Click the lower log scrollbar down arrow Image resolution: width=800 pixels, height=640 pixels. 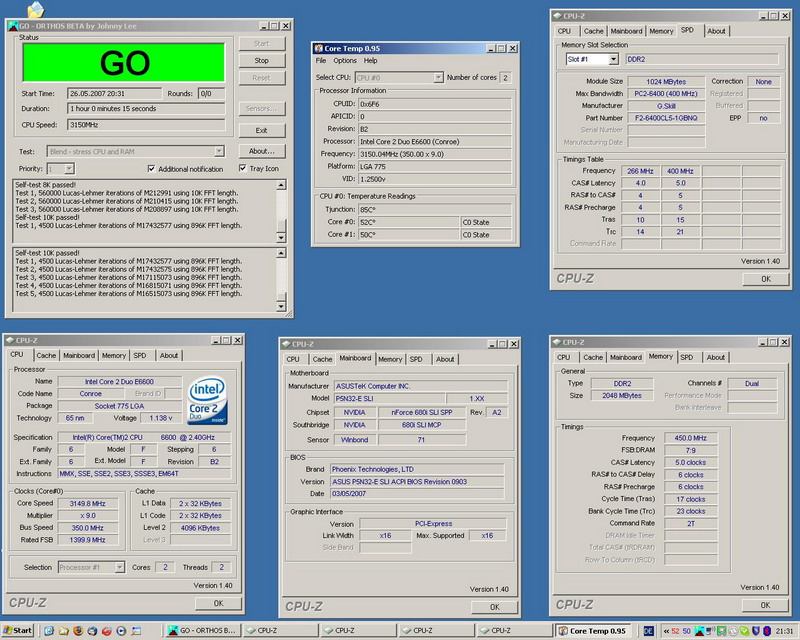[x=281, y=306]
